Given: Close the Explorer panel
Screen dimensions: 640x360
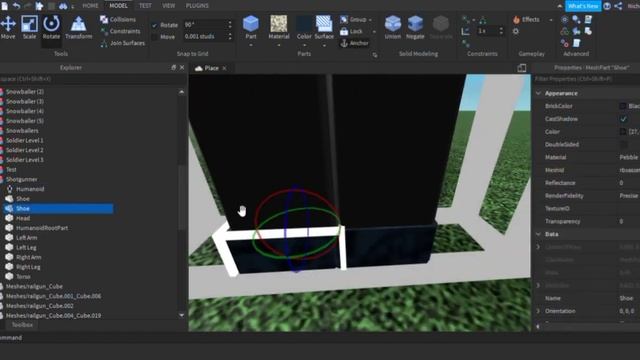Looking at the screenshot, I should click(182, 67).
